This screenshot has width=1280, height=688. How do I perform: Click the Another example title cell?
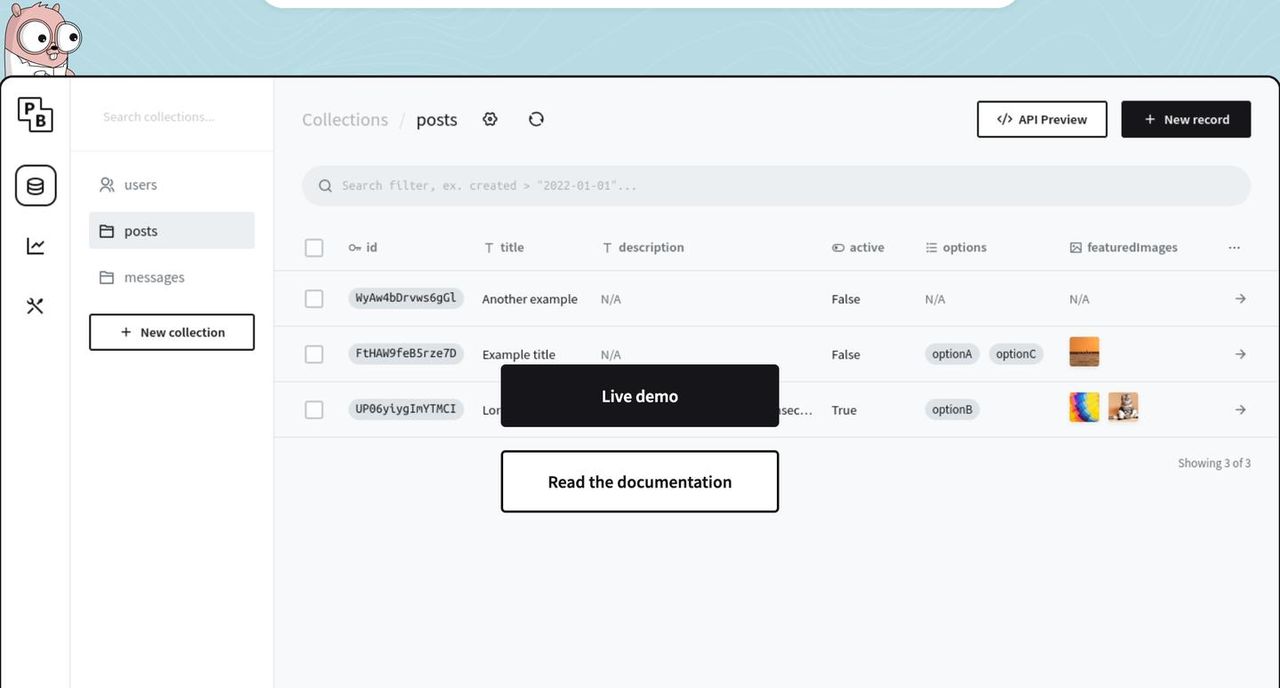click(530, 299)
